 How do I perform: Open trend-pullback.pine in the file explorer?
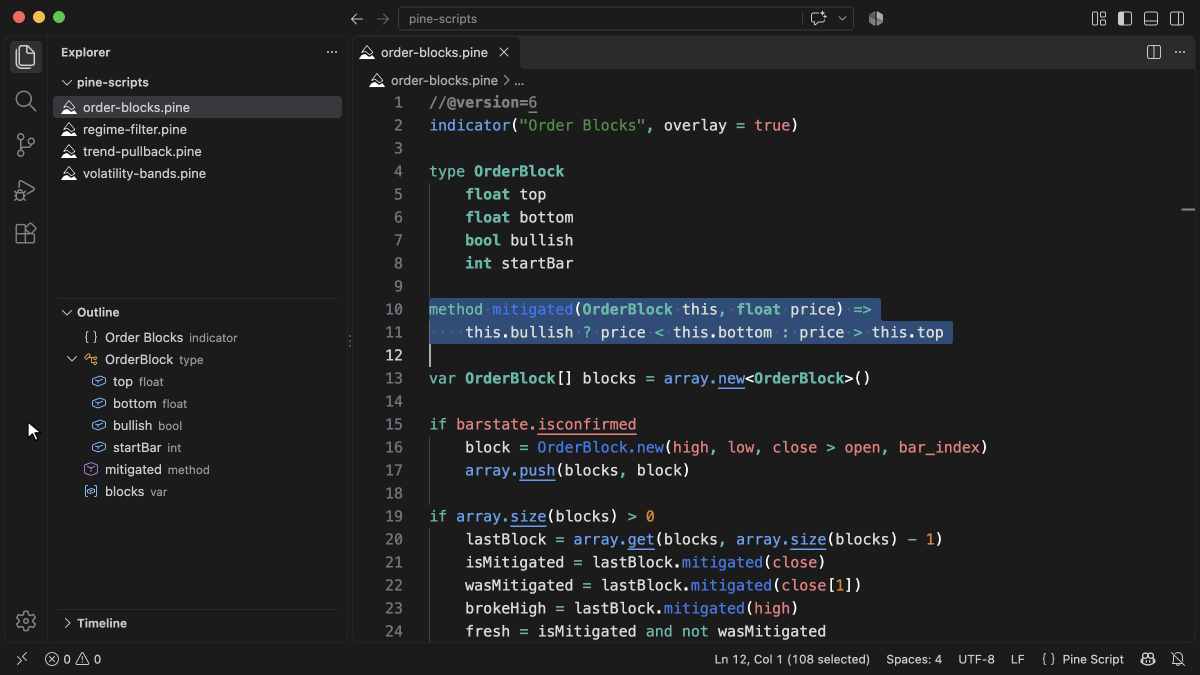pos(198,151)
